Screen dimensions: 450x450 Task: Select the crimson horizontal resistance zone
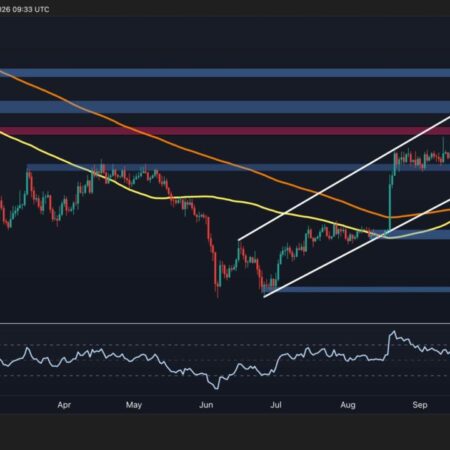click(225, 131)
